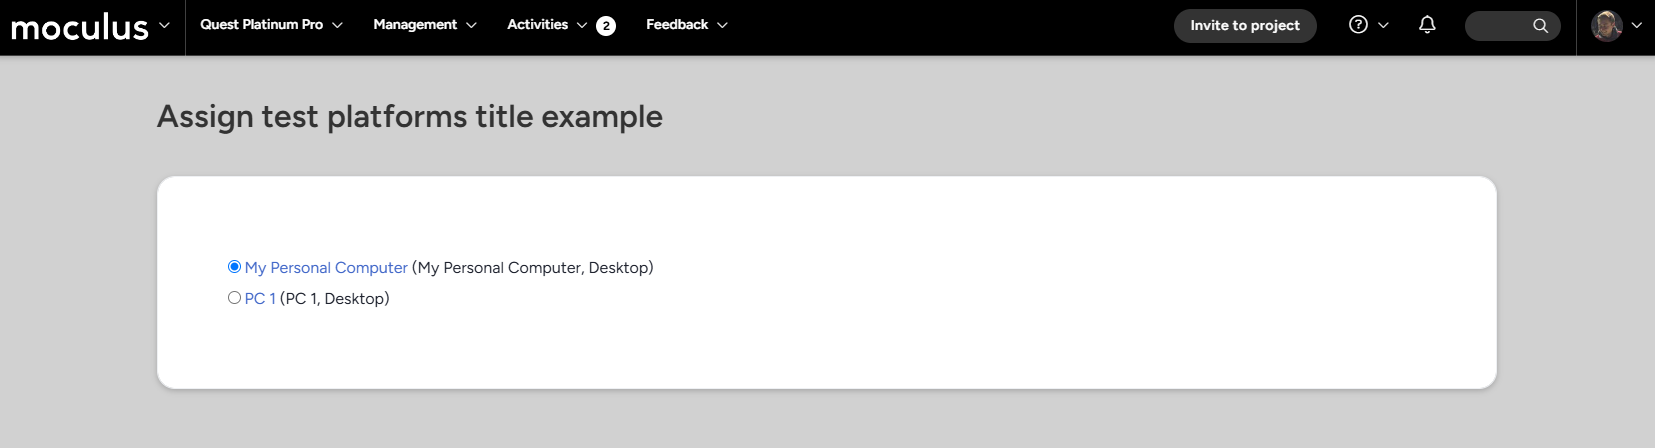The height and width of the screenshot is (448, 1655).
Task: Expand the chevron next to the help icon
Action: [1383, 26]
